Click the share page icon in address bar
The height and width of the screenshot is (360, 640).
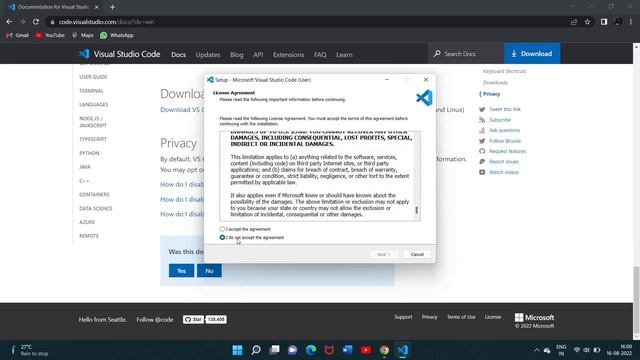[574, 22]
